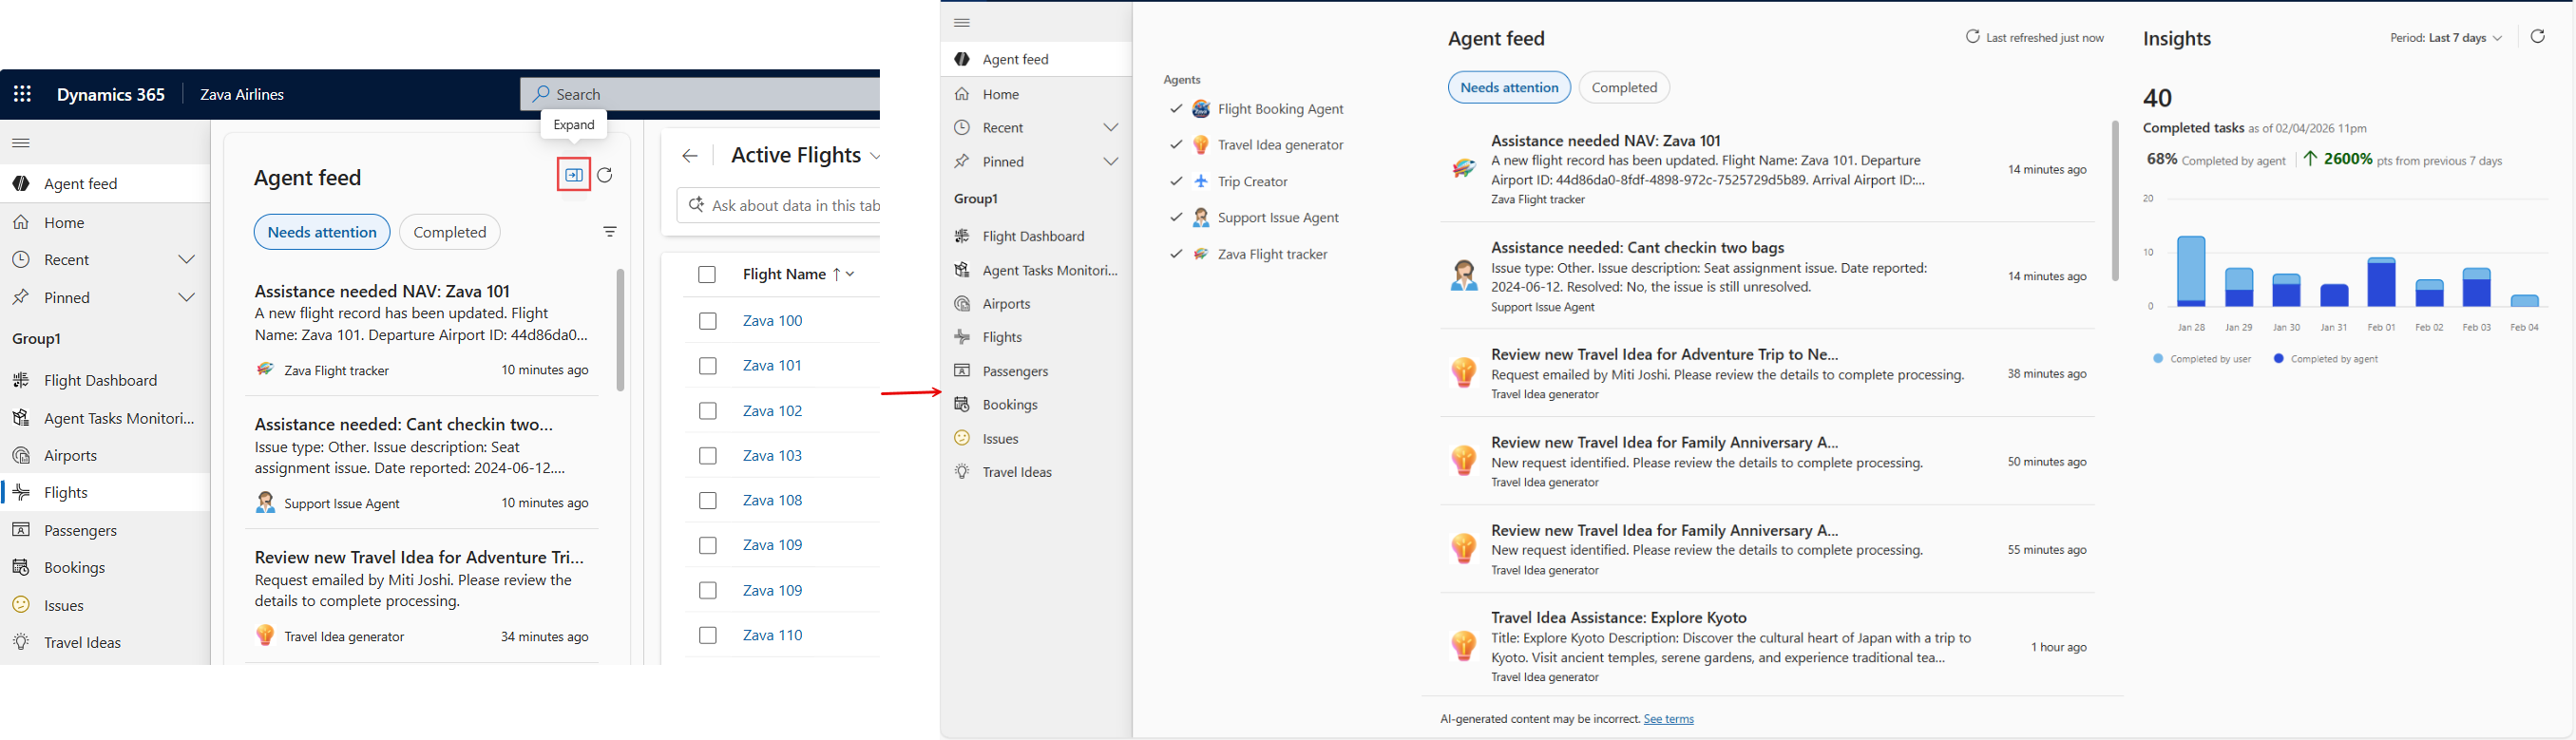Open the Zava 100 flight link

(x=773, y=321)
